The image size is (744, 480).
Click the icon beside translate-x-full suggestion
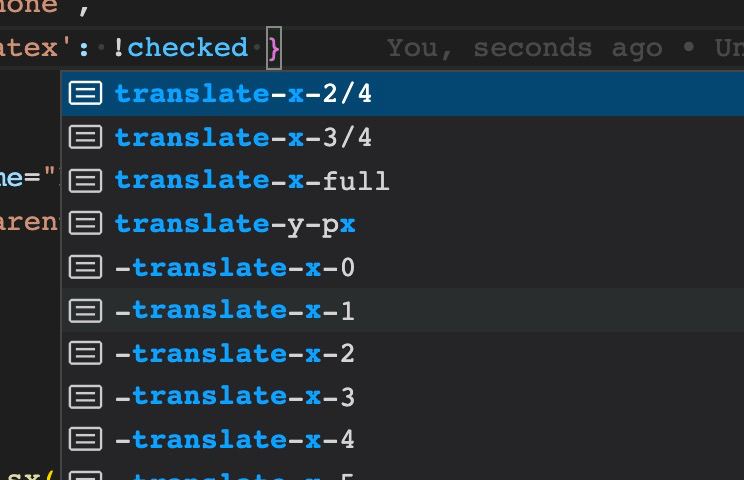click(85, 181)
